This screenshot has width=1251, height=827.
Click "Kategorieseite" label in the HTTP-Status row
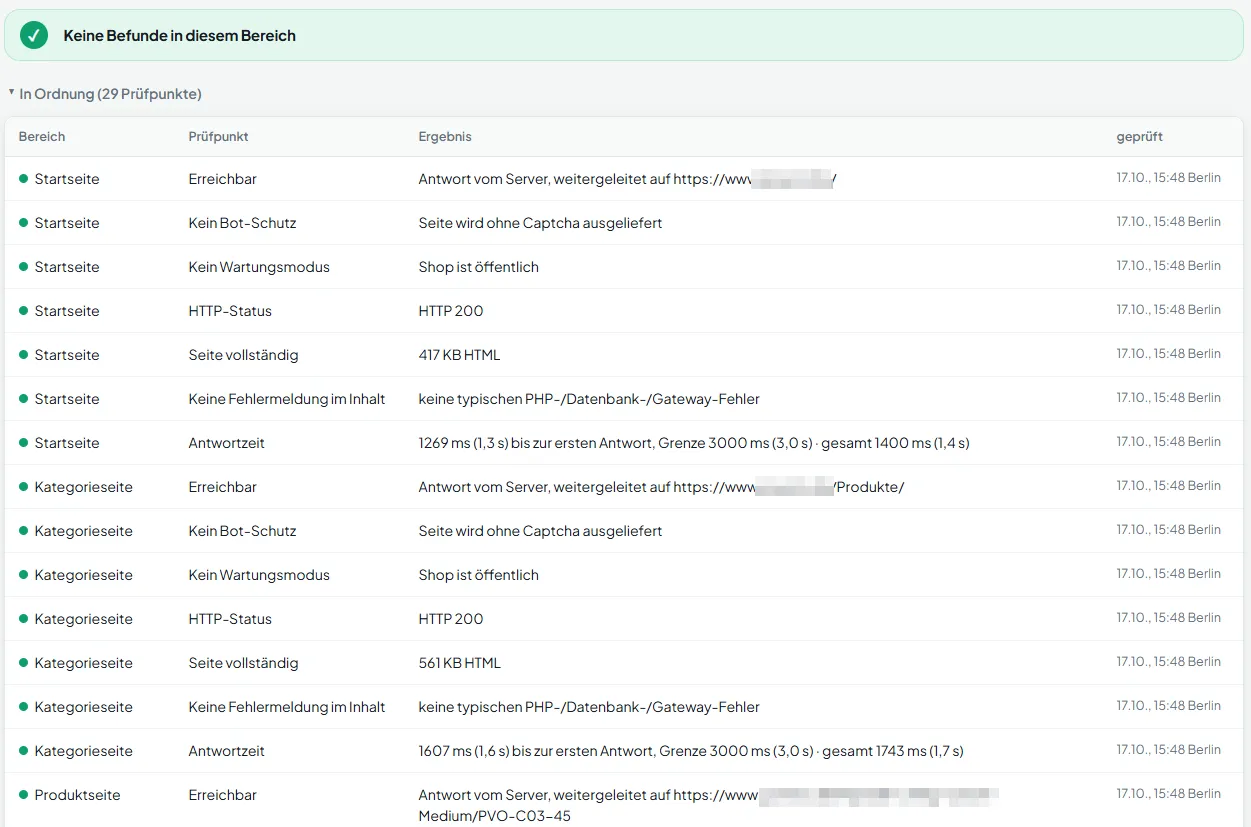point(84,619)
